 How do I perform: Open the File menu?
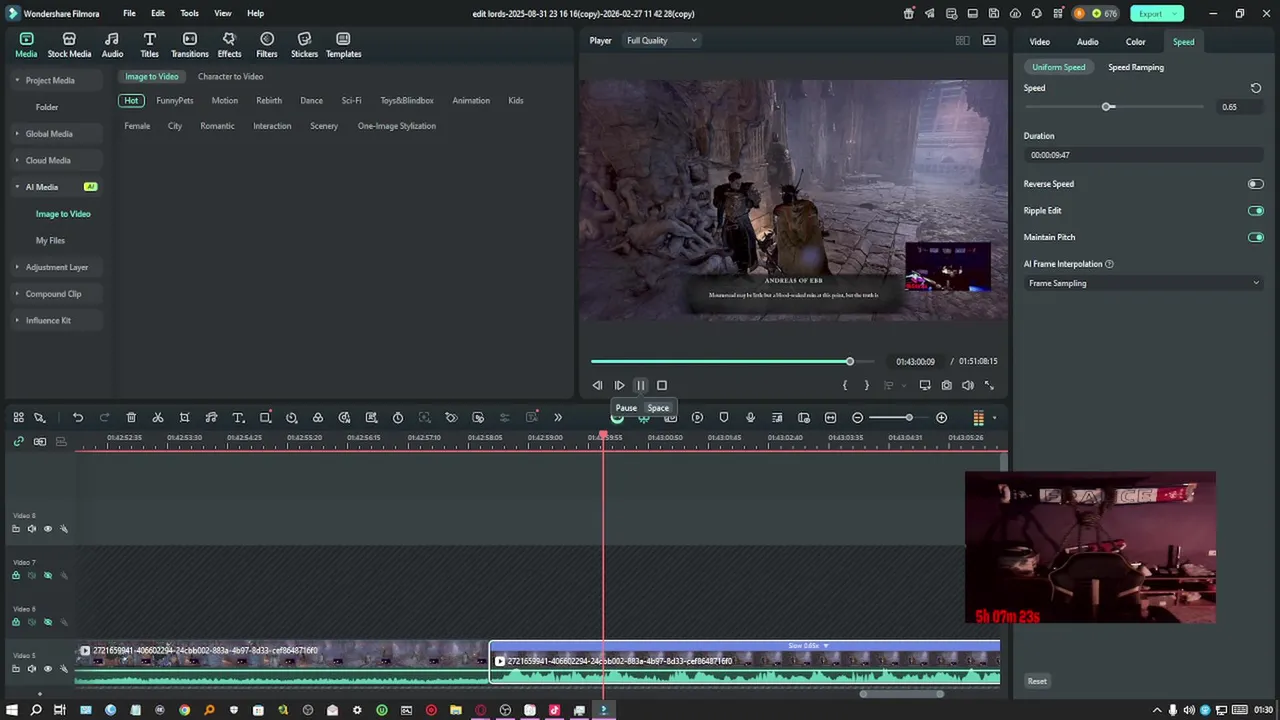[129, 13]
